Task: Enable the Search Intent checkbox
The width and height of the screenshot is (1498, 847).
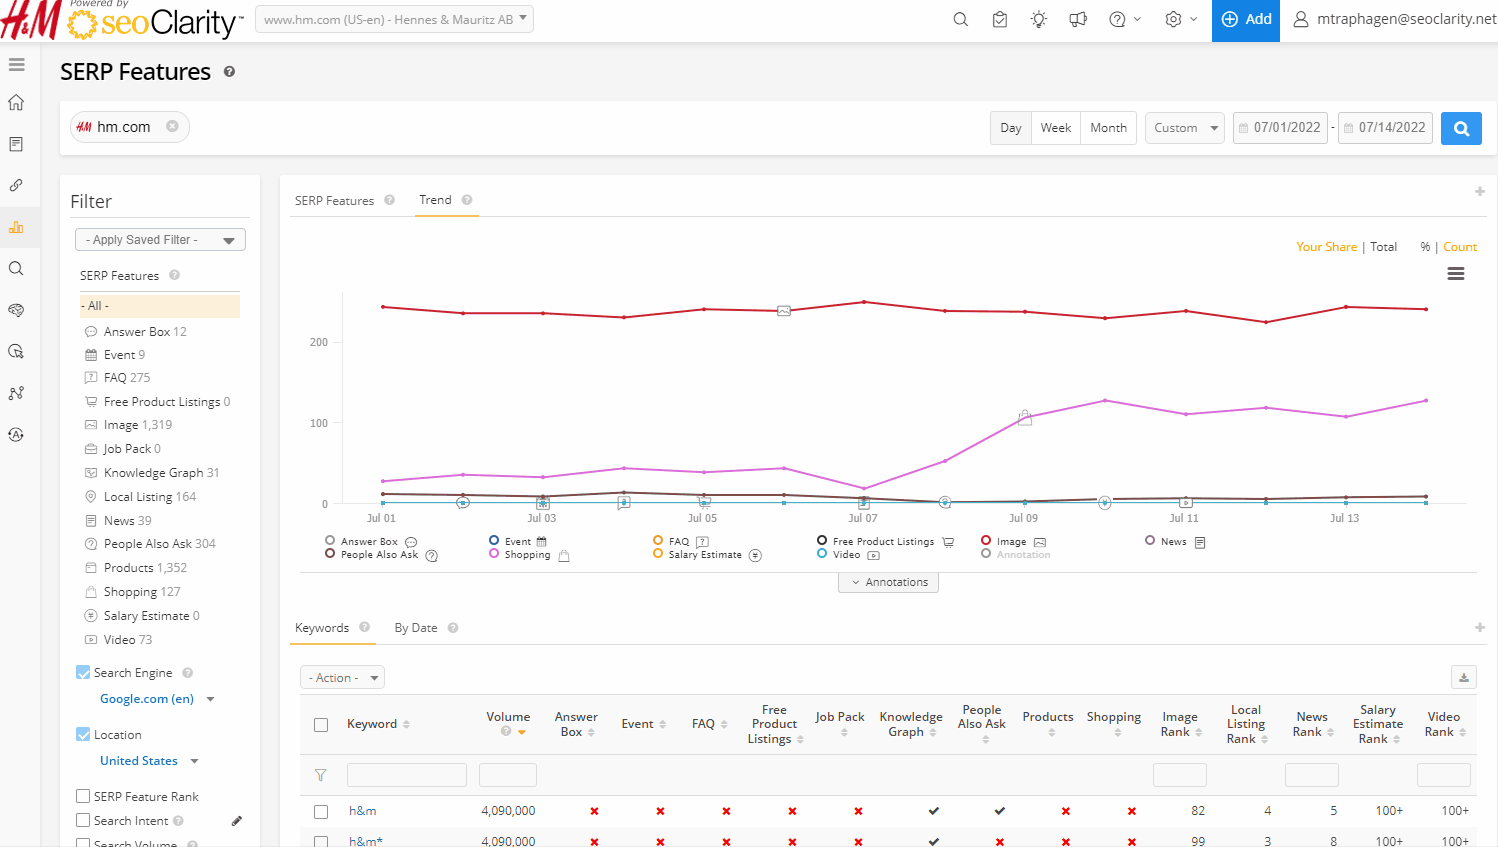Action: click(x=83, y=820)
